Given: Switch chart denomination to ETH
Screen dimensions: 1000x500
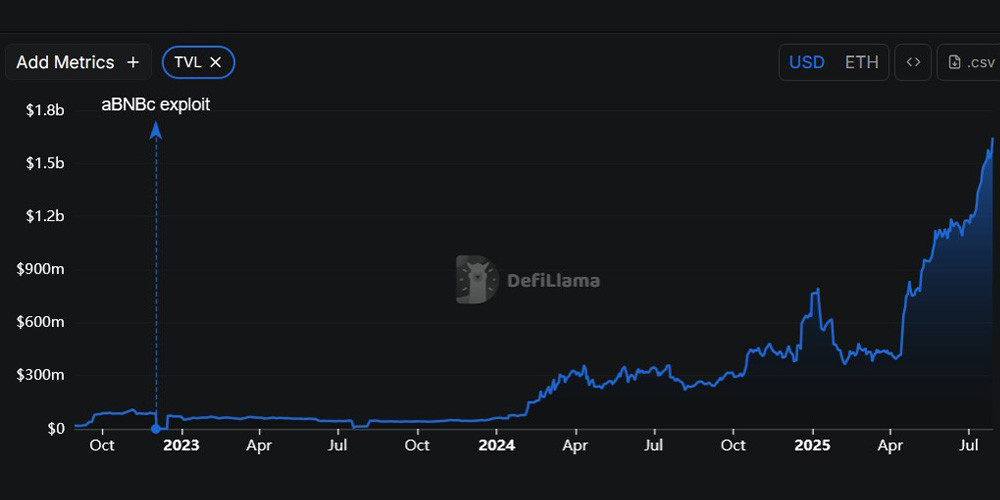Looking at the screenshot, I should click(x=861, y=62).
